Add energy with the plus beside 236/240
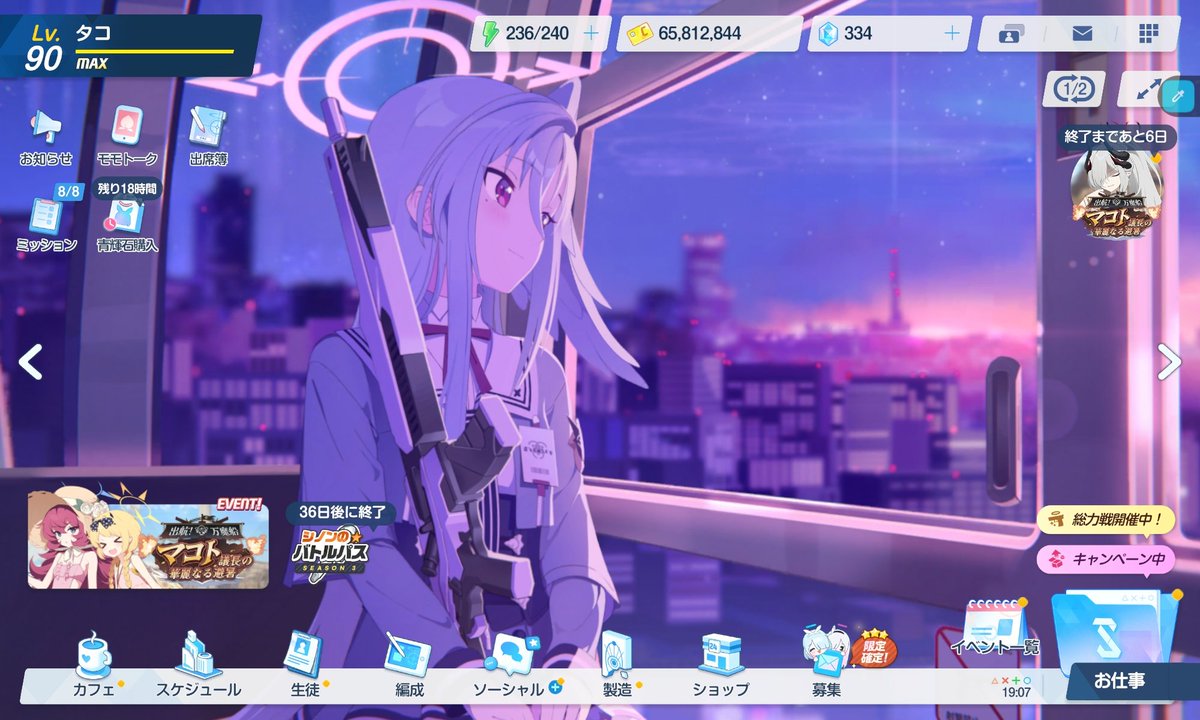Viewport: 1200px width, 720px height. [591, 33]
